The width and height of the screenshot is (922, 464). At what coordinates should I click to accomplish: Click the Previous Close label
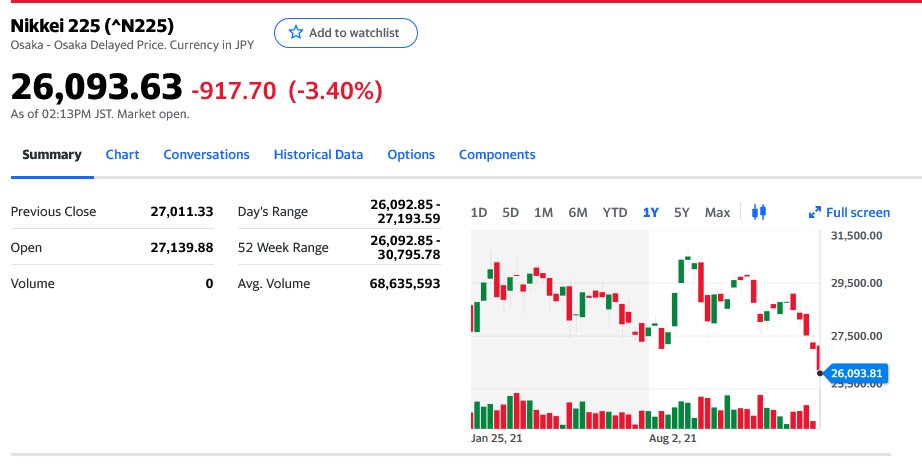pos(53,212)
